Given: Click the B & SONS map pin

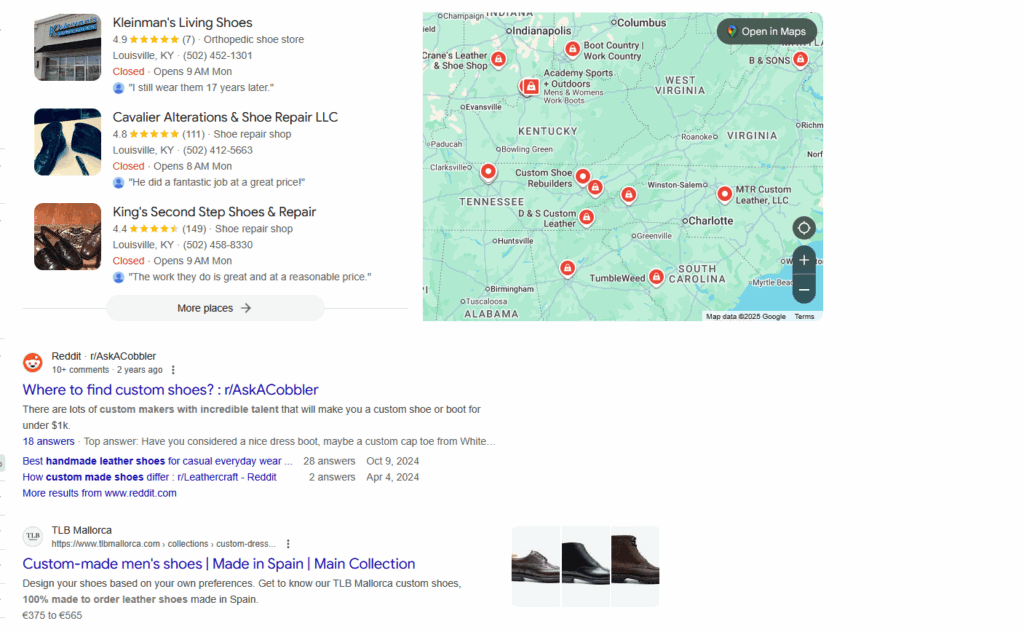Looking at the screenshot, I should click(800, 59).
